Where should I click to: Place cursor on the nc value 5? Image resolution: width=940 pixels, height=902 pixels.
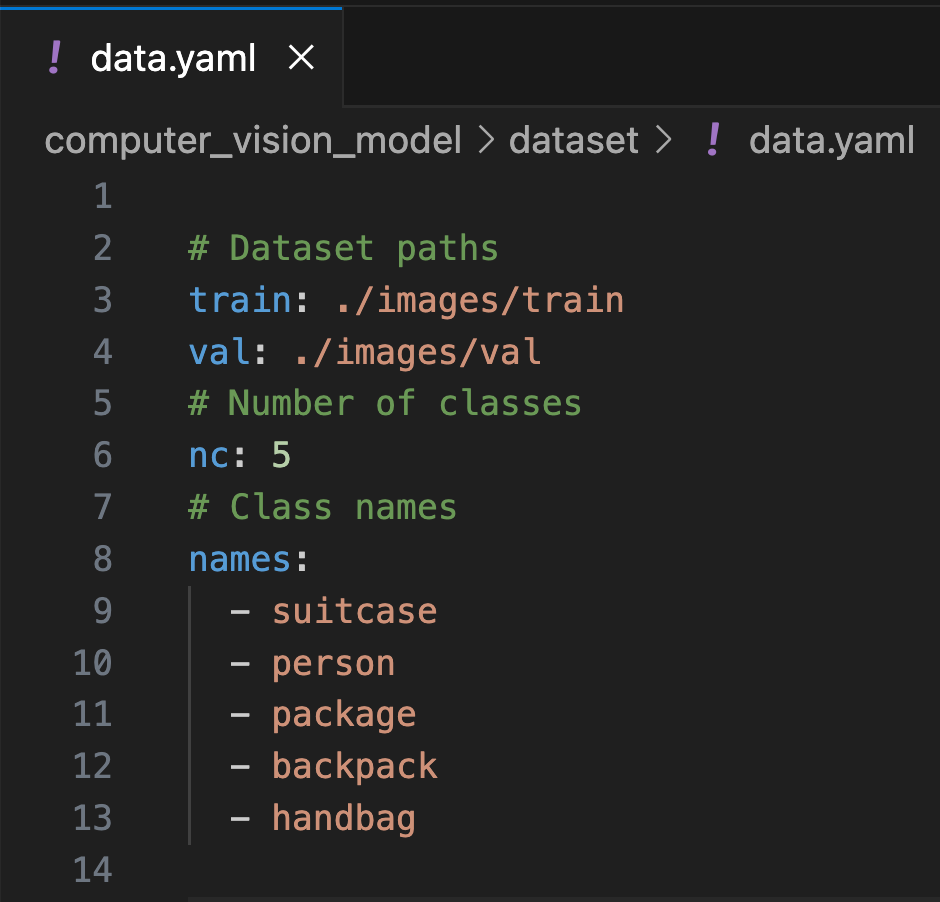pyautogui.click(x=281, y=456)
